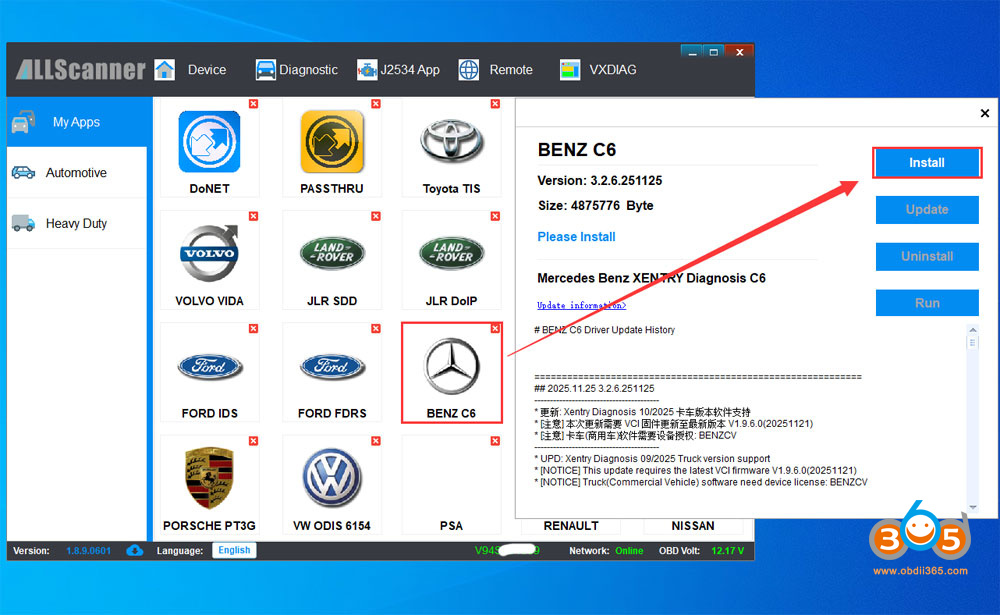Open the JLR SDD Land Rover icon
The image size is (1000, 615).
coord(331,254)
